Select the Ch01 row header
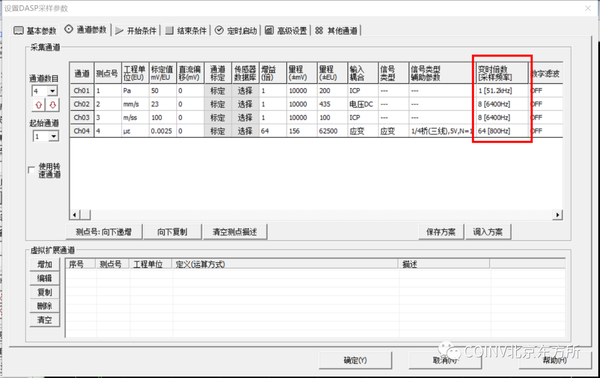 [x=82, y=91]
